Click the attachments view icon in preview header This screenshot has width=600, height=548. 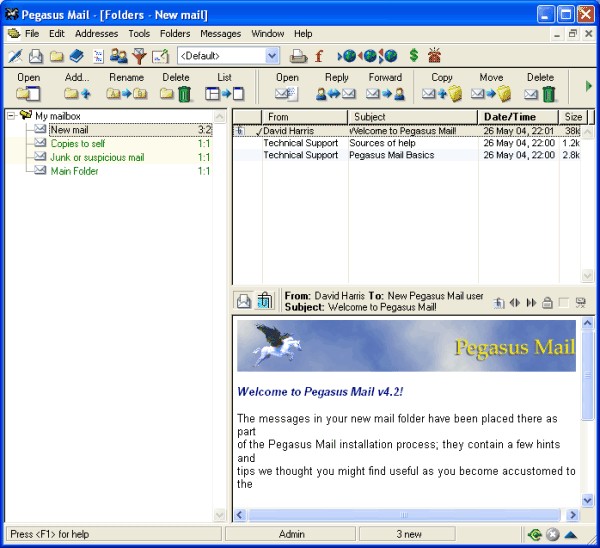click(x=264, y=301)
